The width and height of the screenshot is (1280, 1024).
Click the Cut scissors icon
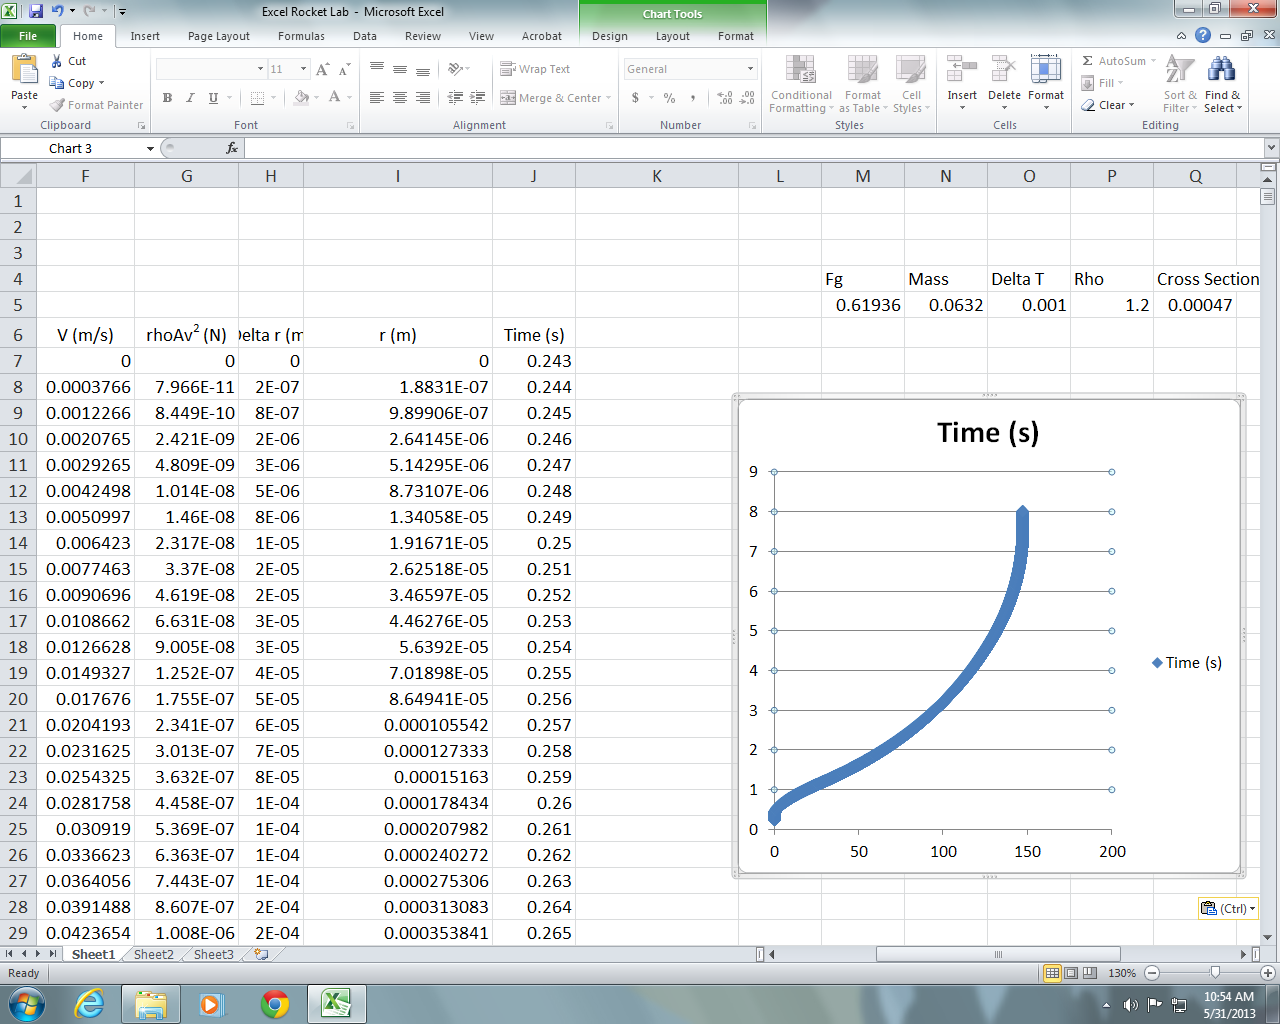click(x=57, y=61)
